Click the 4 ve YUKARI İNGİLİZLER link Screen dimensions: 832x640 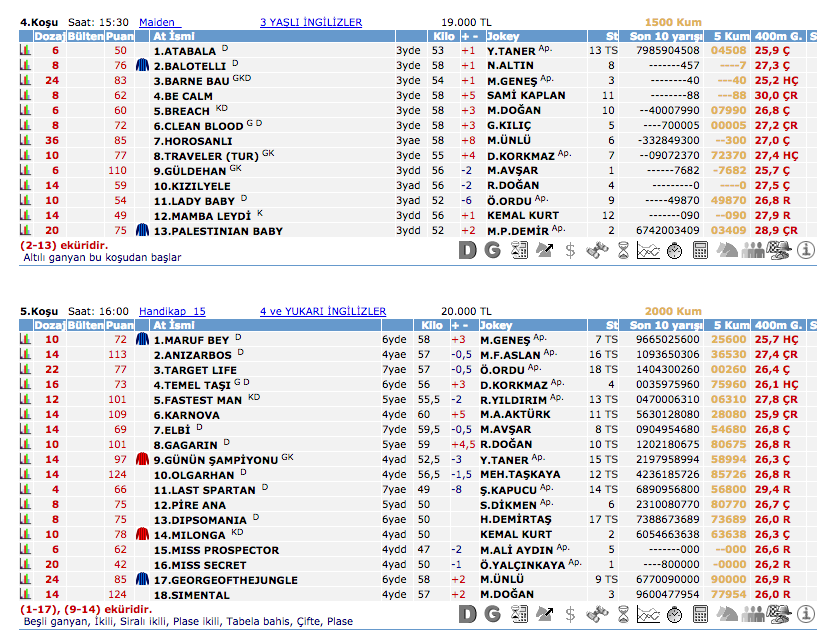pyautogui.click(x=322, y=311)
